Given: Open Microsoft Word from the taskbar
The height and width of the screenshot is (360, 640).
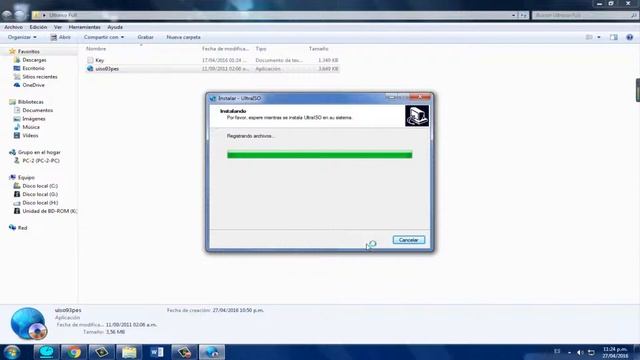Looking at the screenshot, I should 157,352.
